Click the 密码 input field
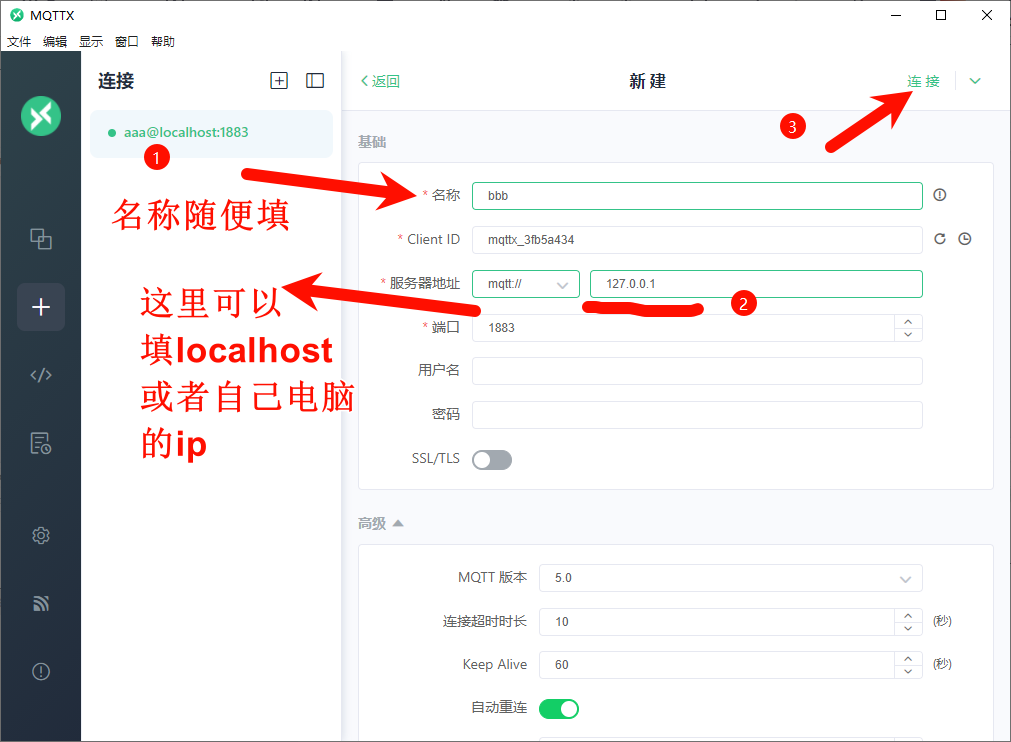This screenshot has height=742, width=1011. click(x=697, y=415)
